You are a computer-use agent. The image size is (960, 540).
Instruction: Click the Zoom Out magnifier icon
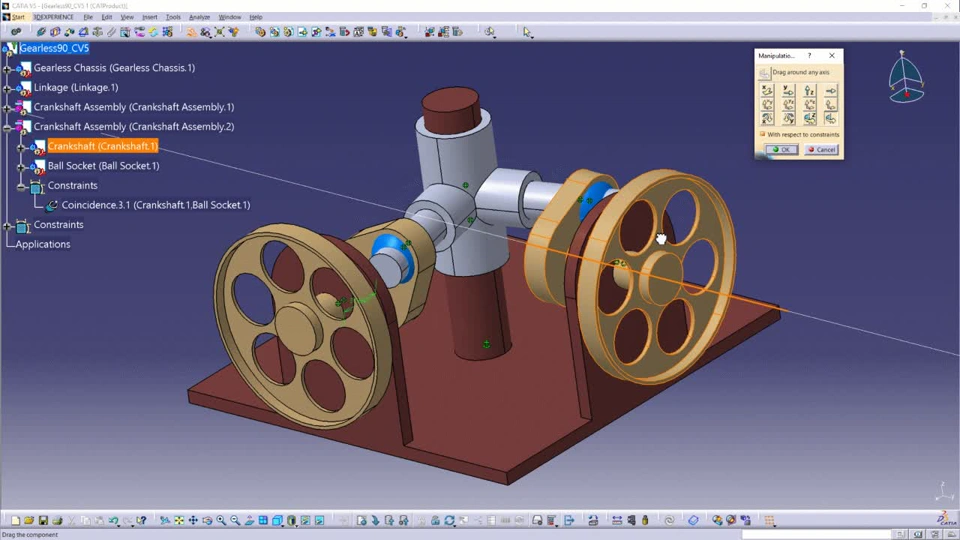(235, 520)
